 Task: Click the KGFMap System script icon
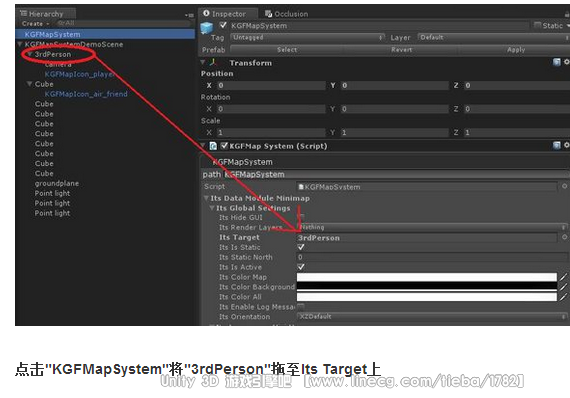pyautogui.click(x=213, y=146)
